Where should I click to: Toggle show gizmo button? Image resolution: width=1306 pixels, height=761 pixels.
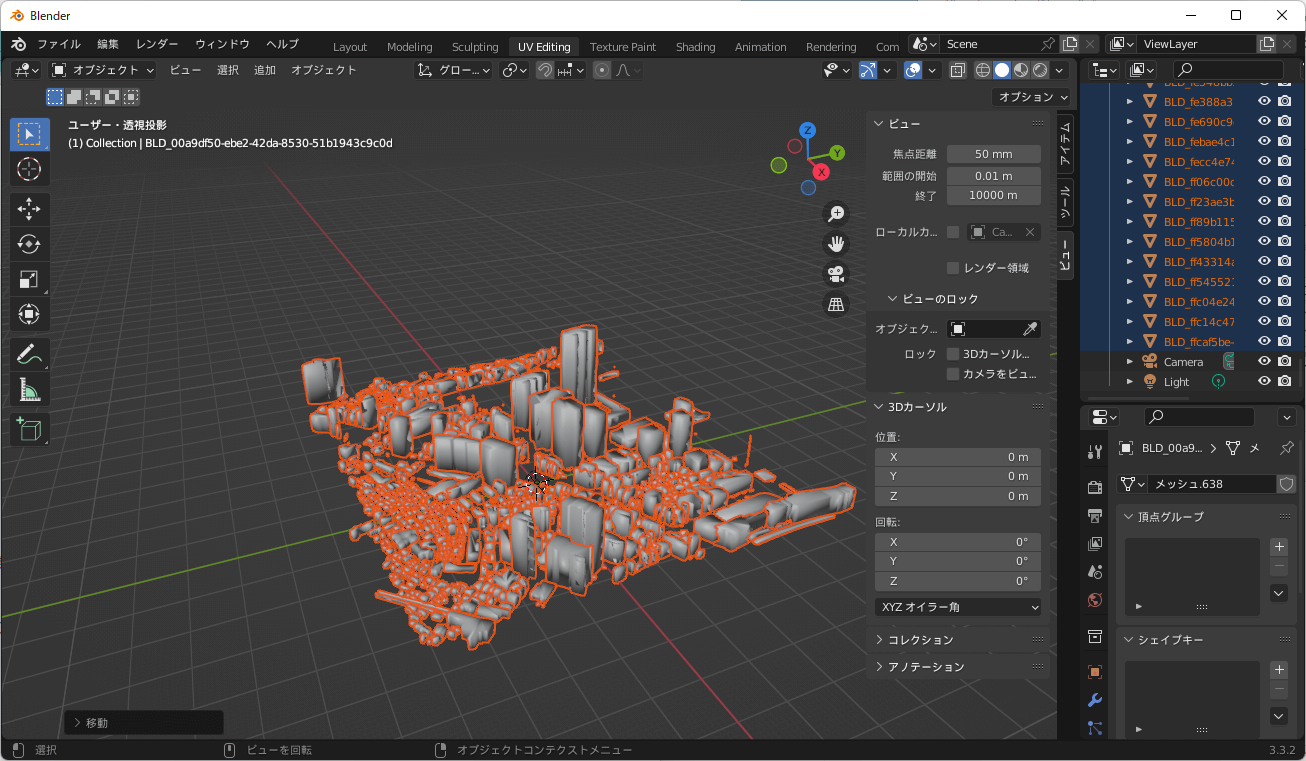pos(867,70)
